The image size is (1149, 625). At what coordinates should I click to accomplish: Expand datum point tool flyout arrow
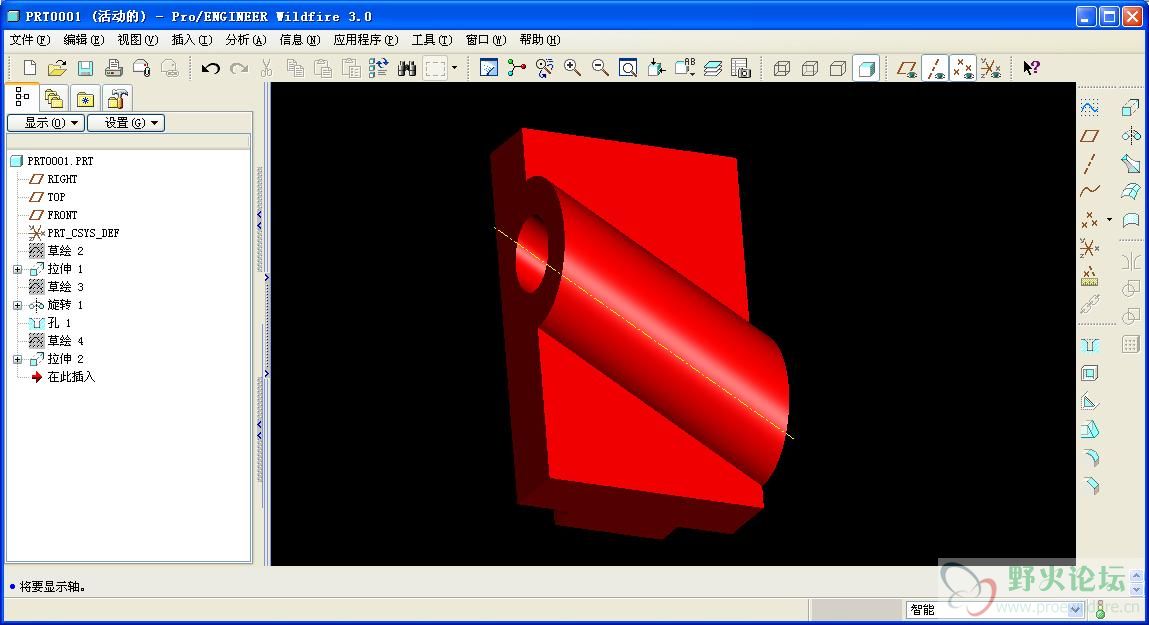pos(1109,220)
